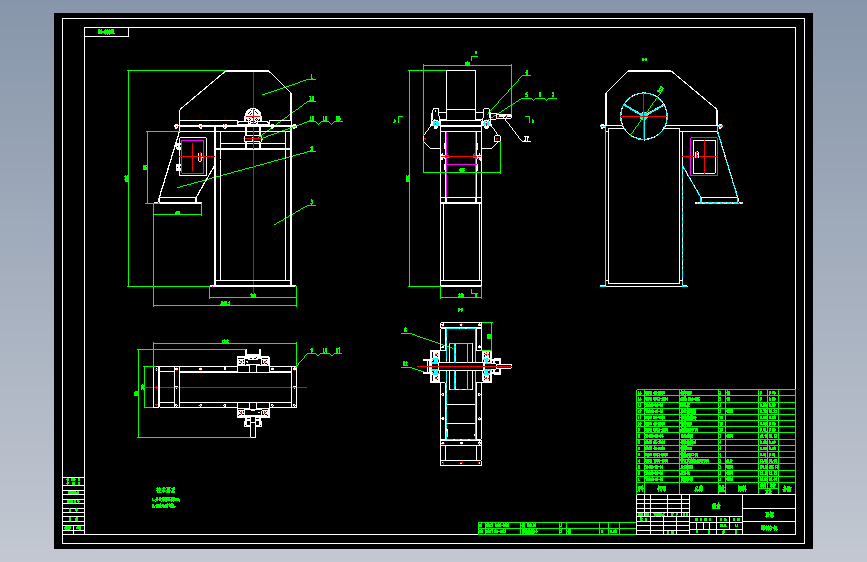Select the red shaft in bottom section view
The image size is (867, 562).
click(x=464, y=366)
